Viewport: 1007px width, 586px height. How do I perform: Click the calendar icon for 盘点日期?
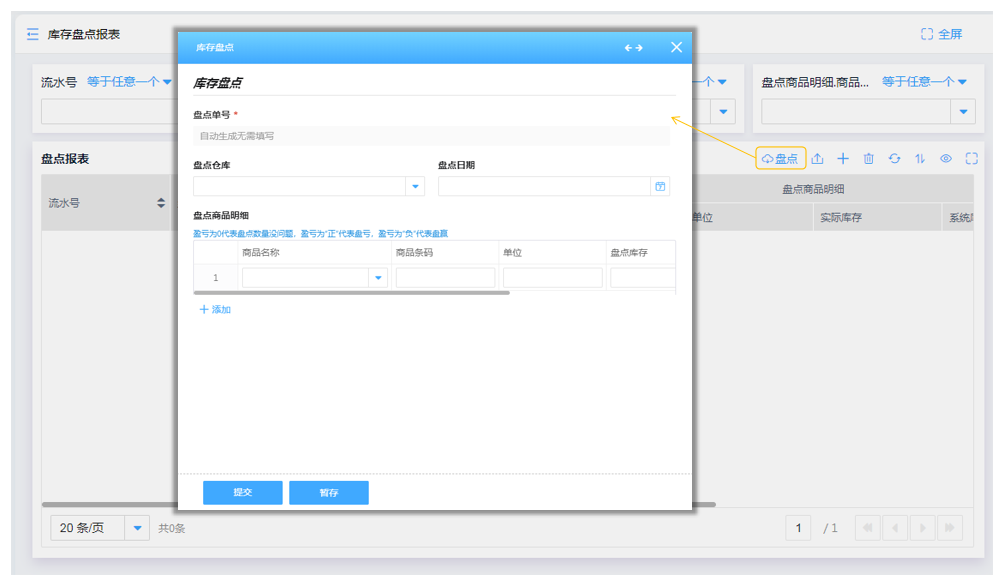point(660,186)
